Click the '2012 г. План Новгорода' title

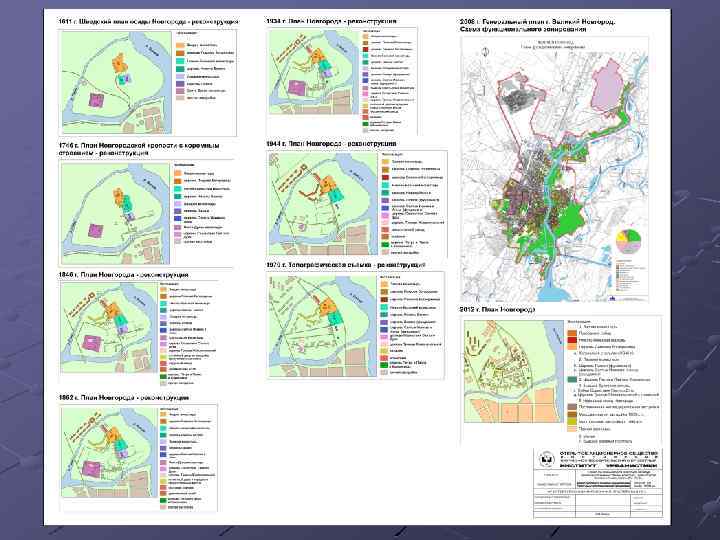497,309
